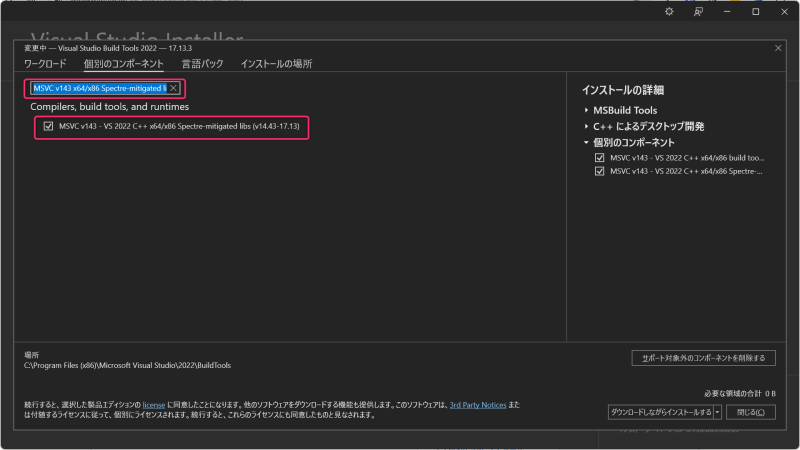Image resolution: width=800 pixels, height=450 pixels.
Task: Toggle x64/x86 Spectre checkbox in install details
Action: pos(599,171)
